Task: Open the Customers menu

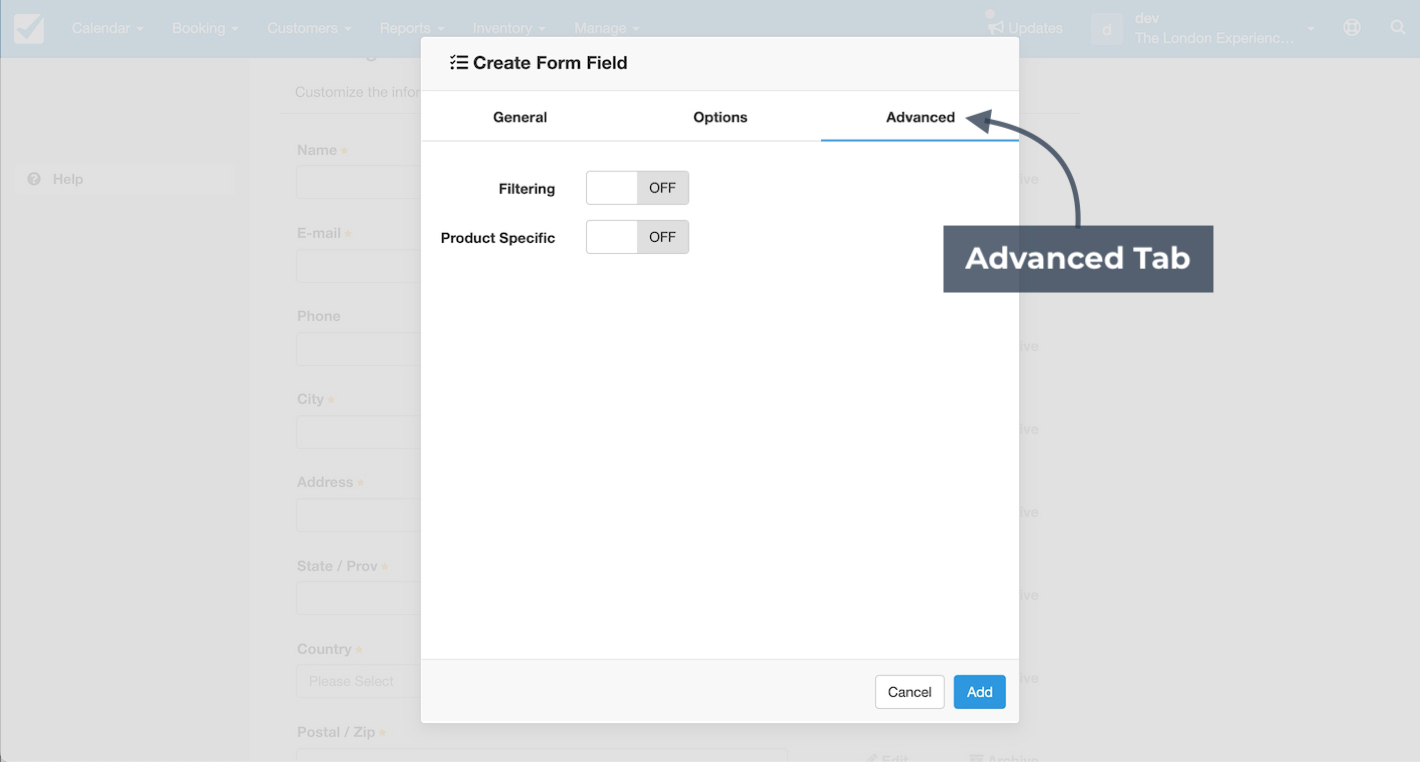Action: [309, 28]
